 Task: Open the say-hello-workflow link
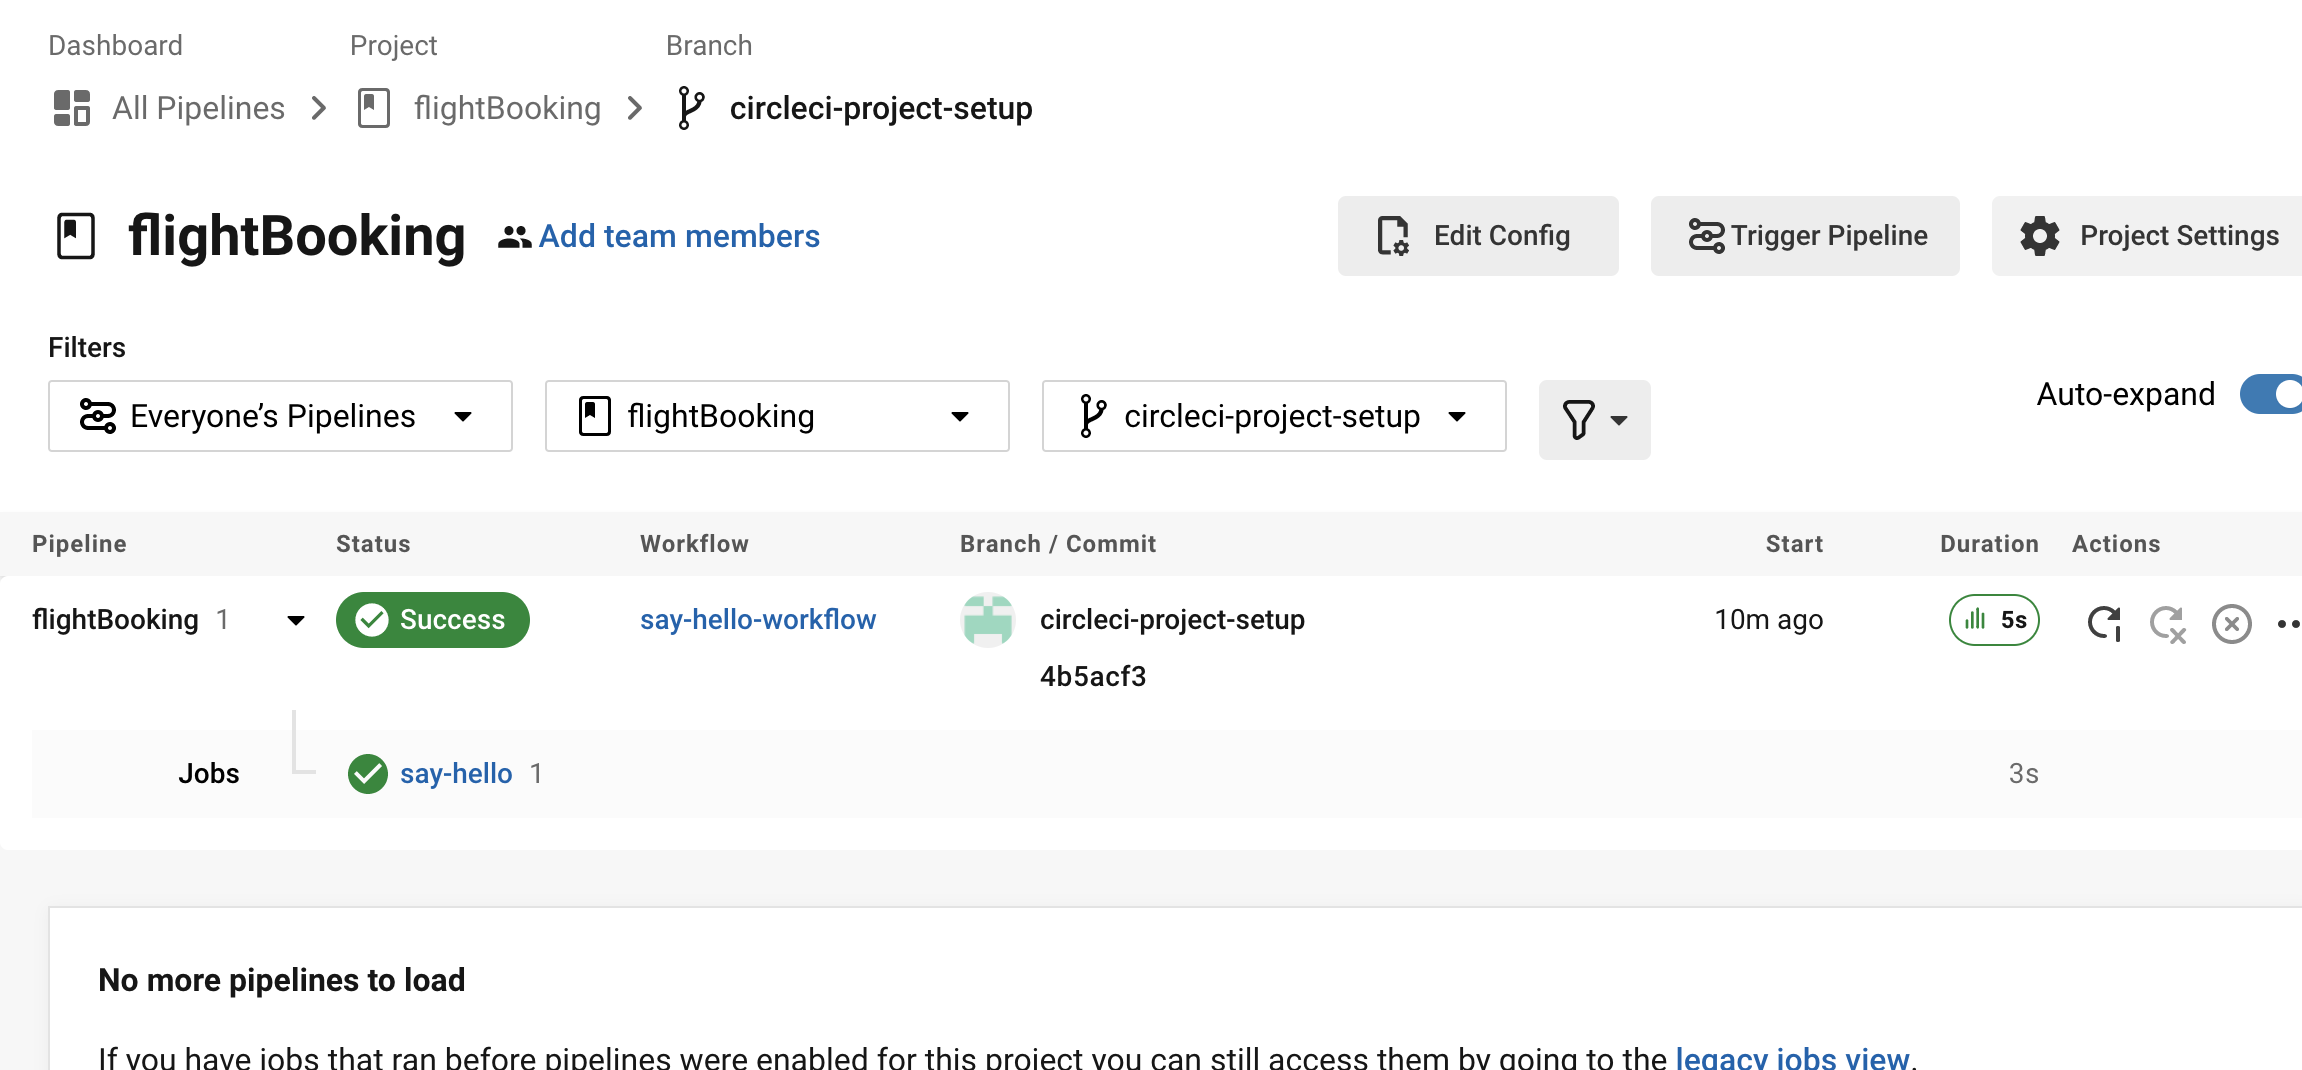coord(758,620)
